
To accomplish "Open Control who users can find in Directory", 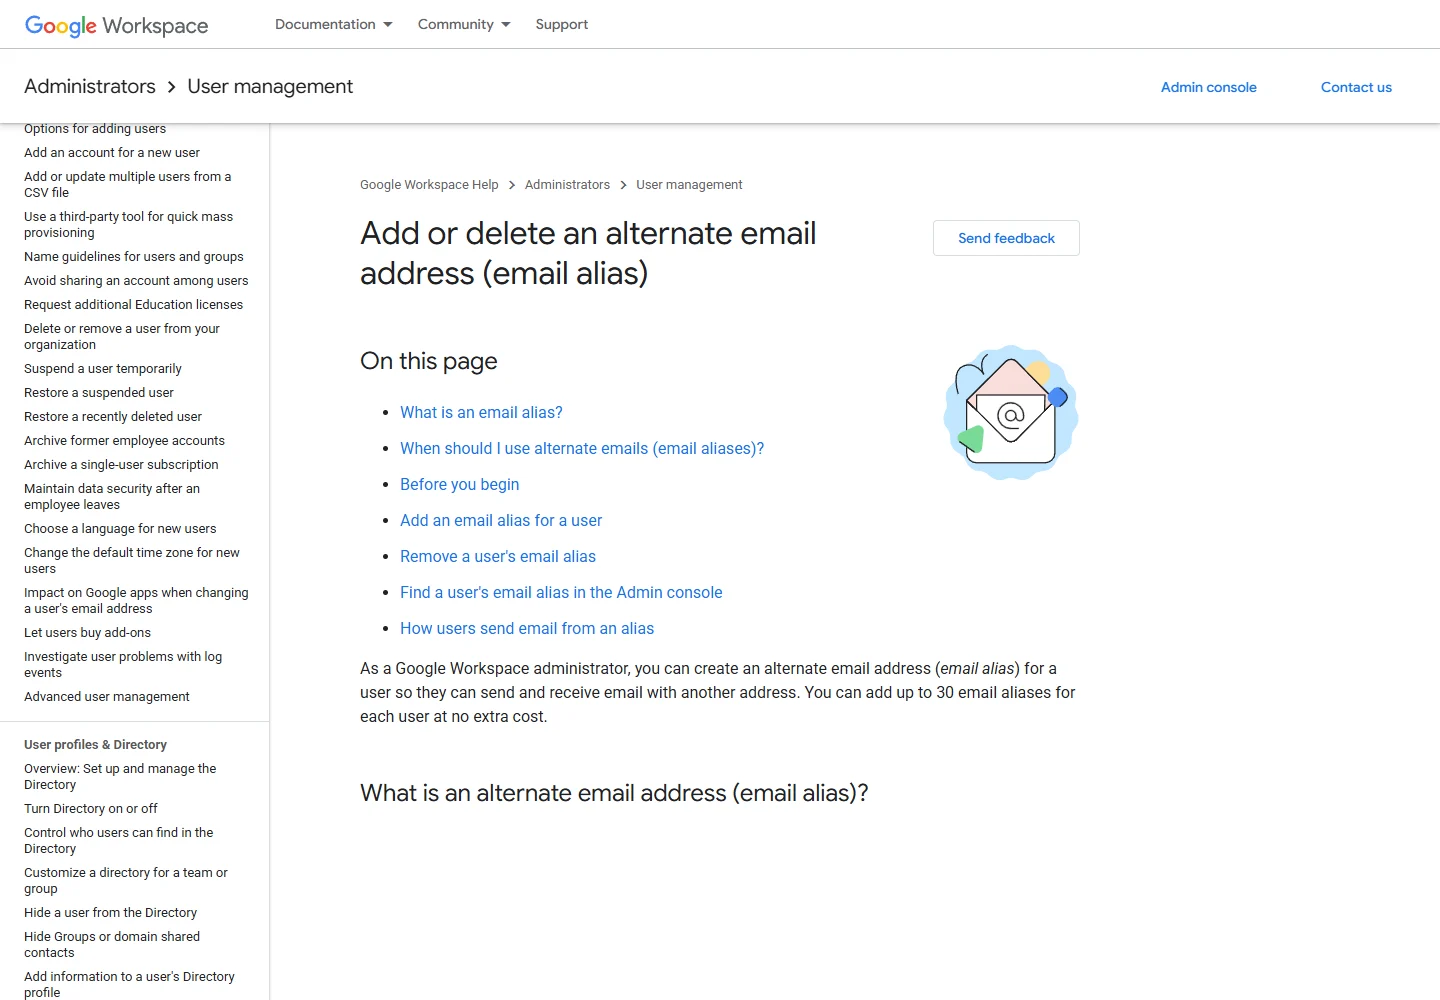I will pos(119,841).
